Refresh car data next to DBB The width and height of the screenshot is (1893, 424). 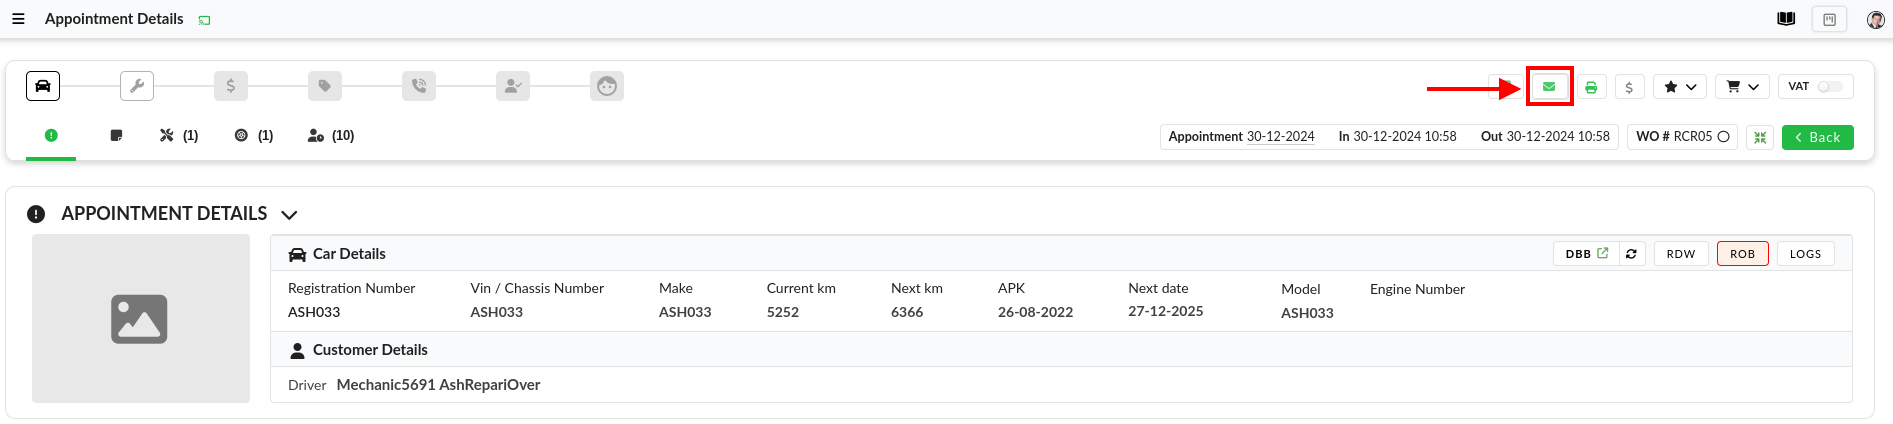point(1631,254)
